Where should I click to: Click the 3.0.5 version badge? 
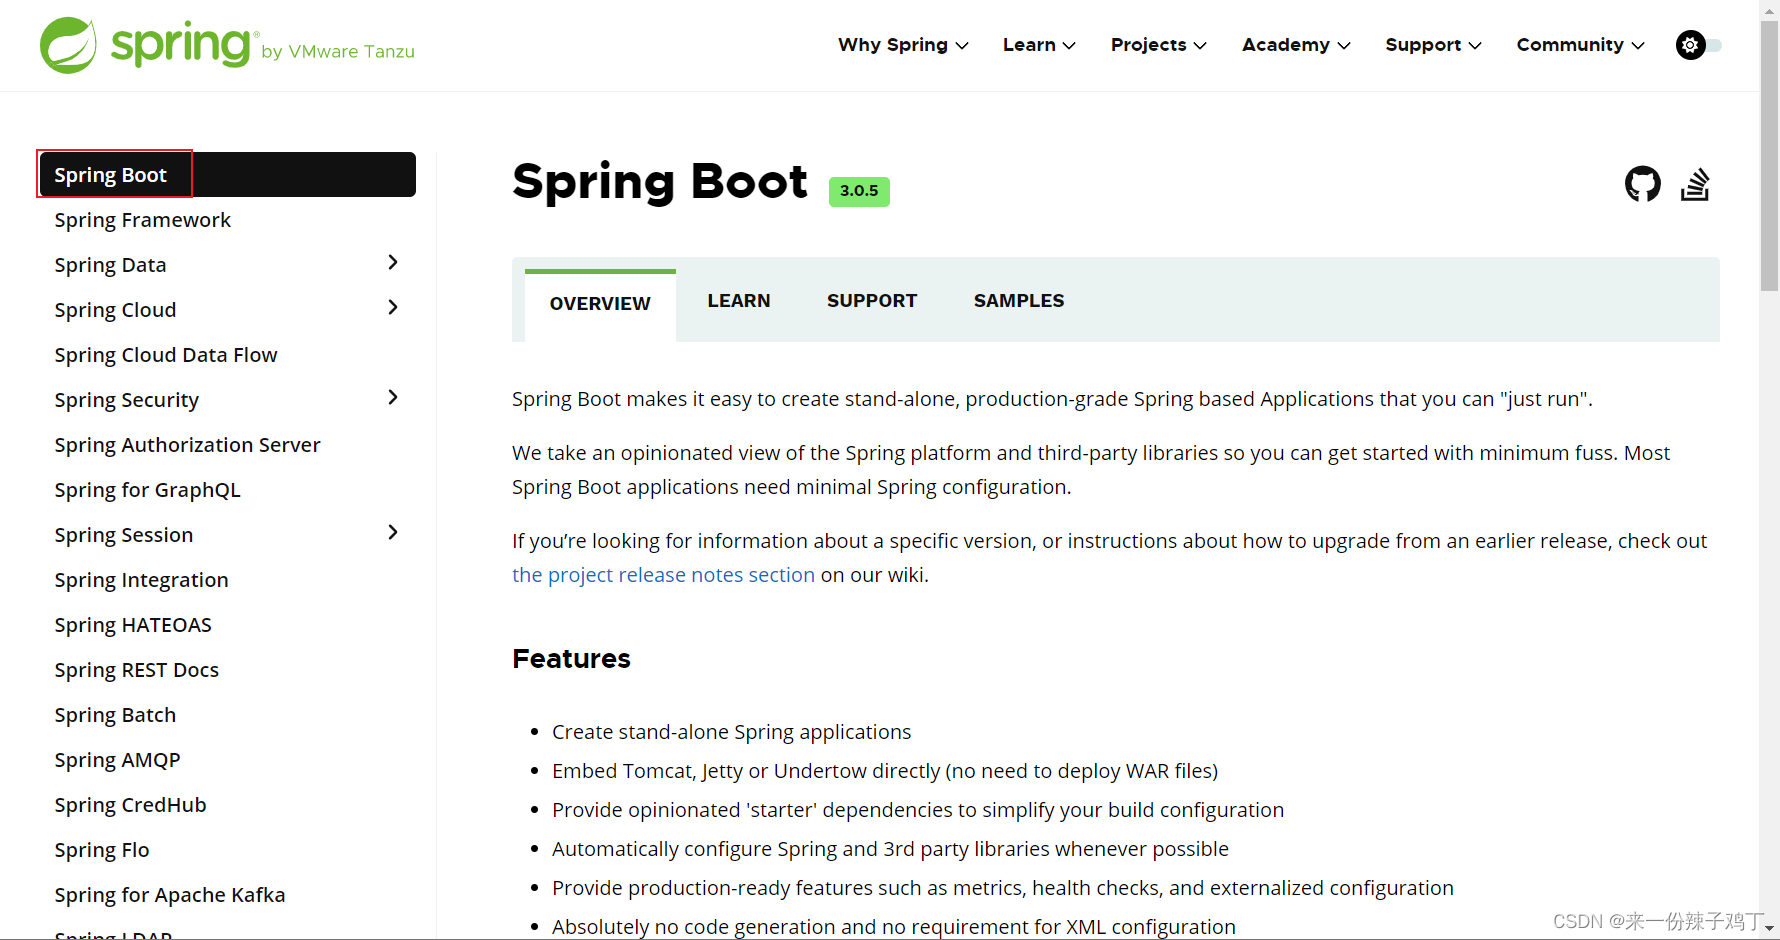coord(859,191)
